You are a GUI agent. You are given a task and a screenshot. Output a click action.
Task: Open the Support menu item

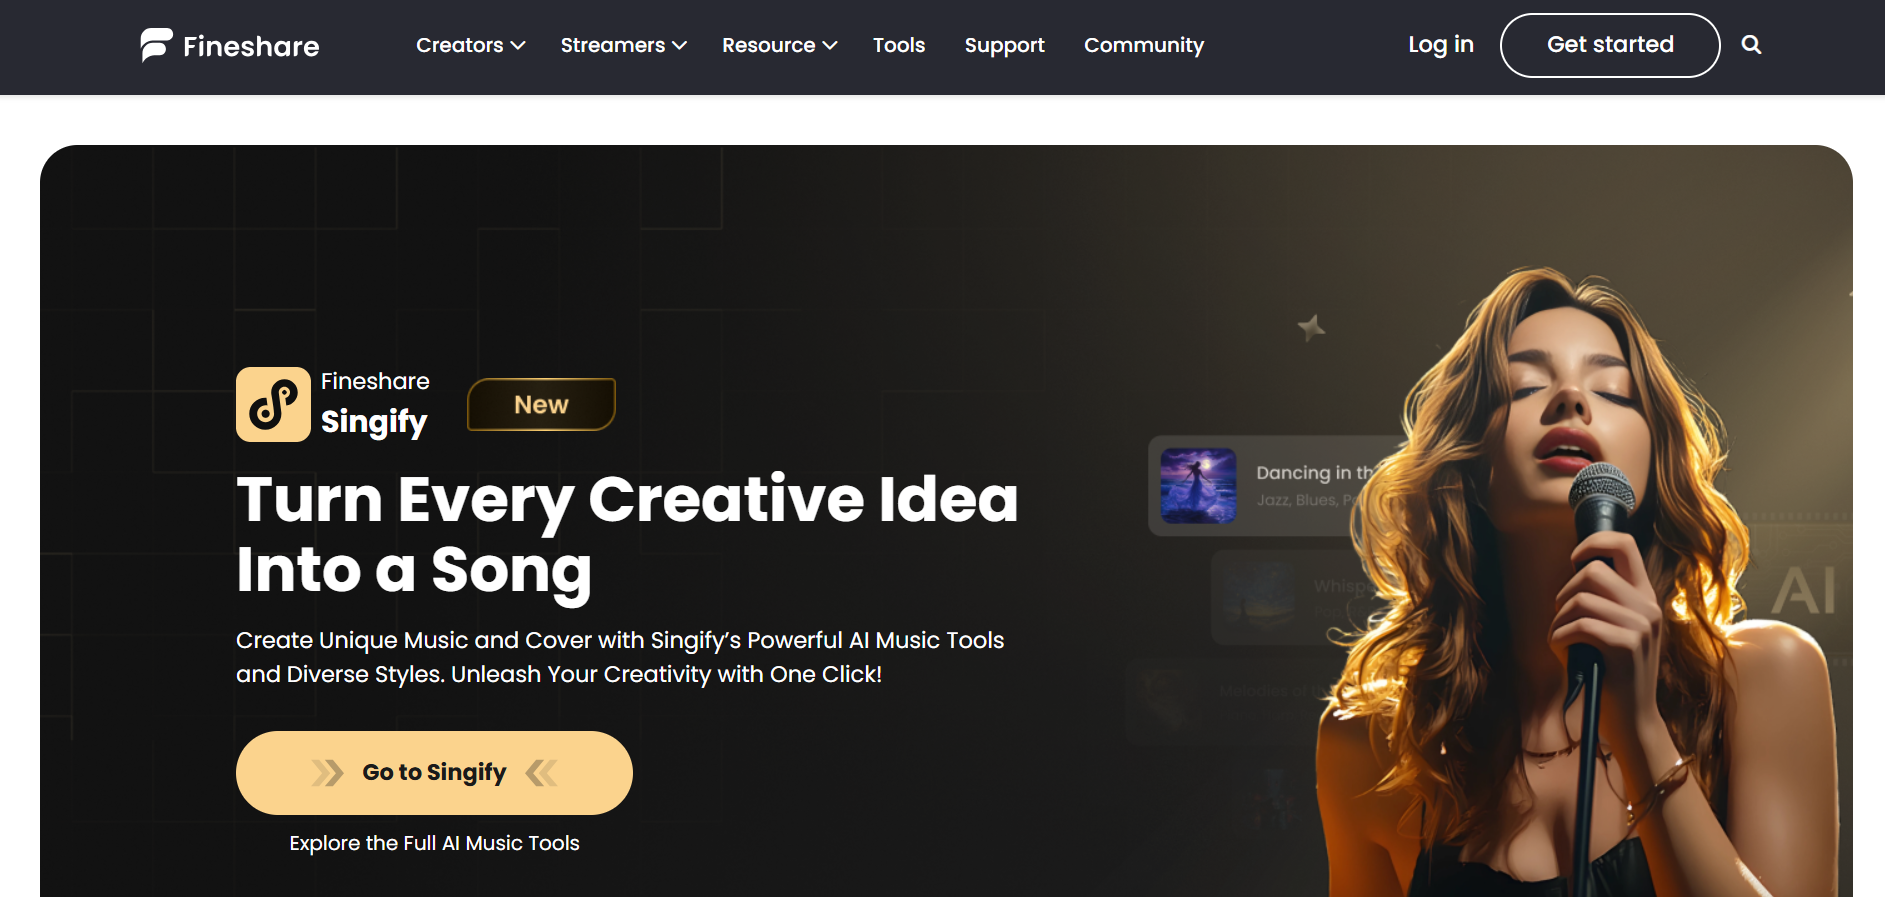tap(1004, 46)
